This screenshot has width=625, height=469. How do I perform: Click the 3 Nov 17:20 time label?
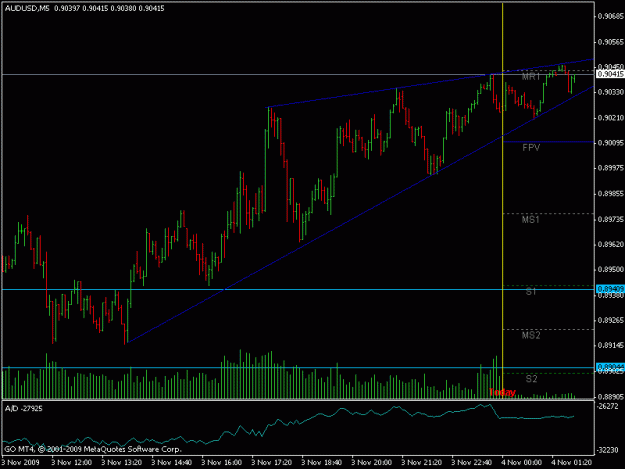click(272, 463)
